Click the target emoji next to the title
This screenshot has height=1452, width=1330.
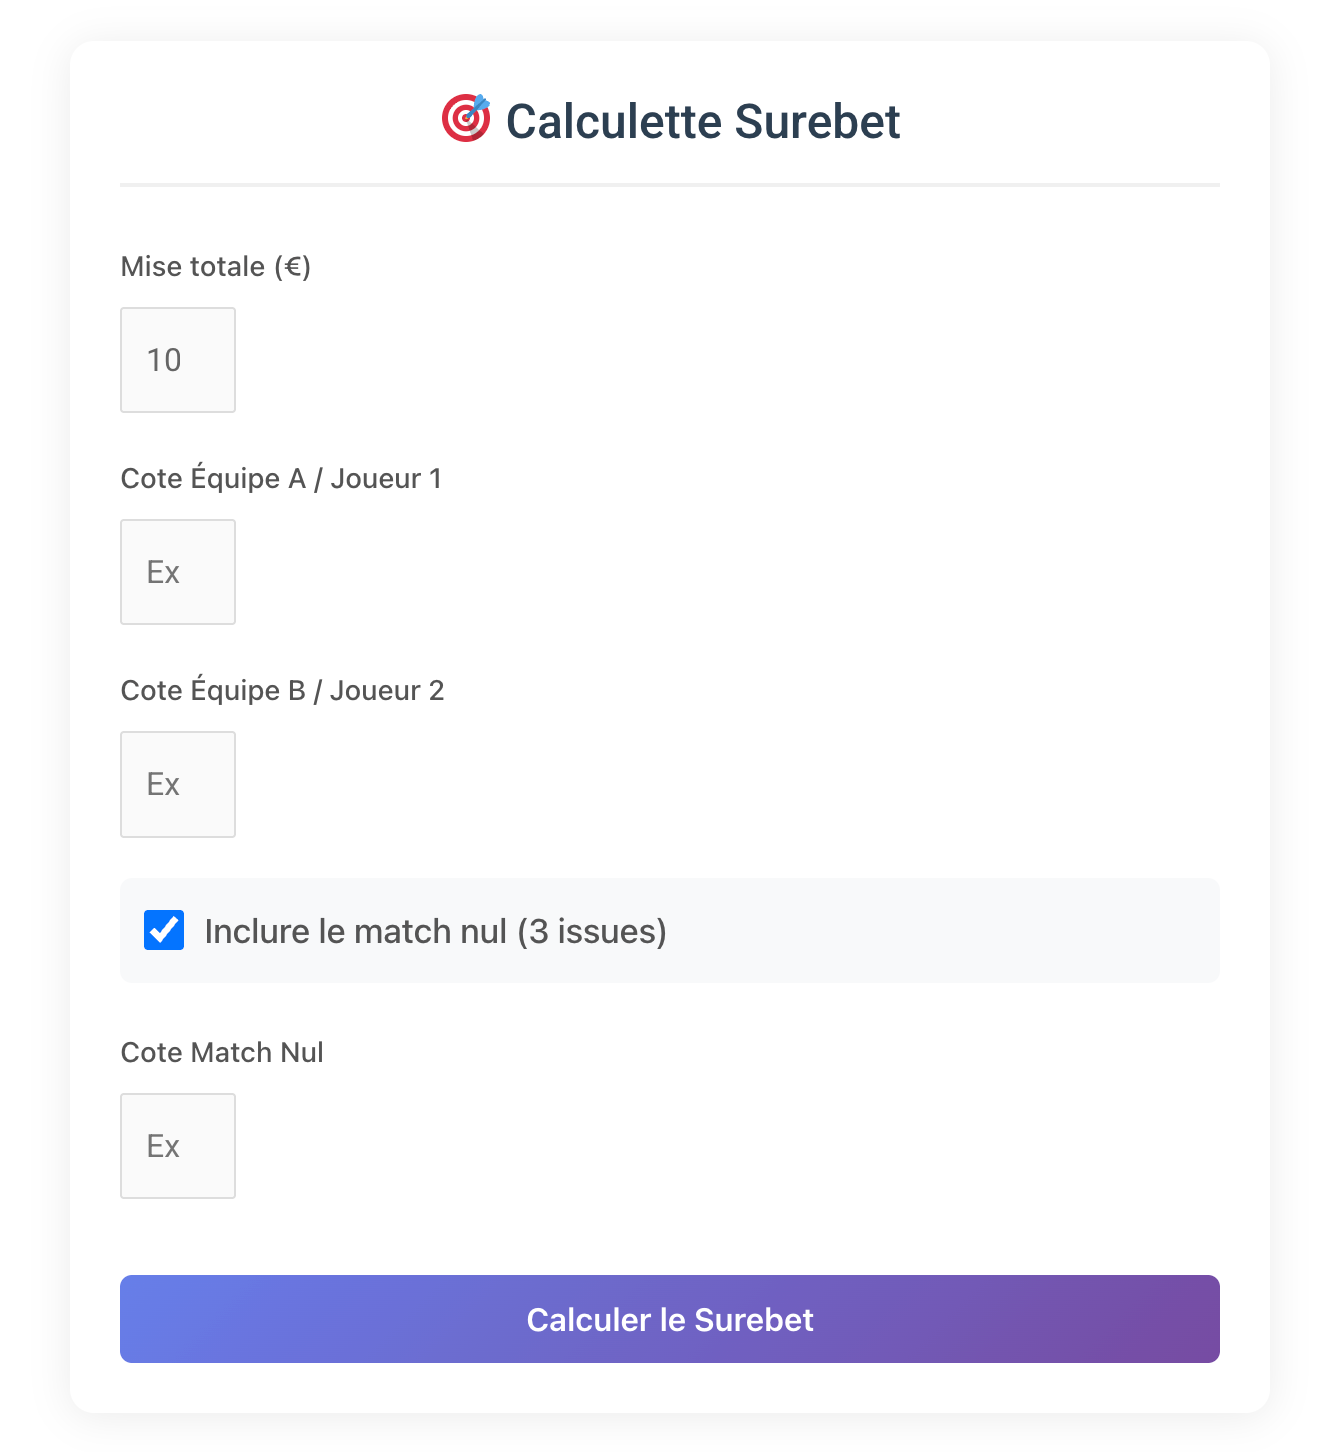point(466,119)
